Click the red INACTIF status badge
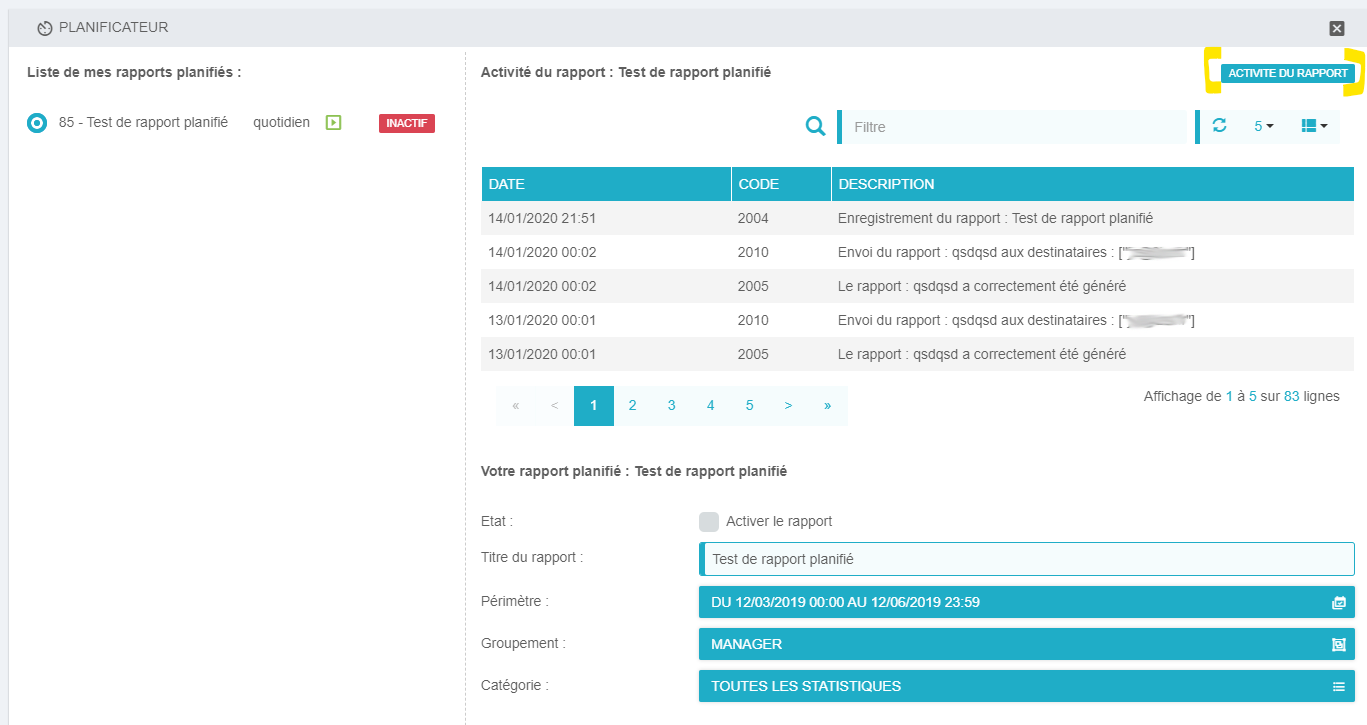Screen dimensions: 1367x725 (x=406, y=123)
